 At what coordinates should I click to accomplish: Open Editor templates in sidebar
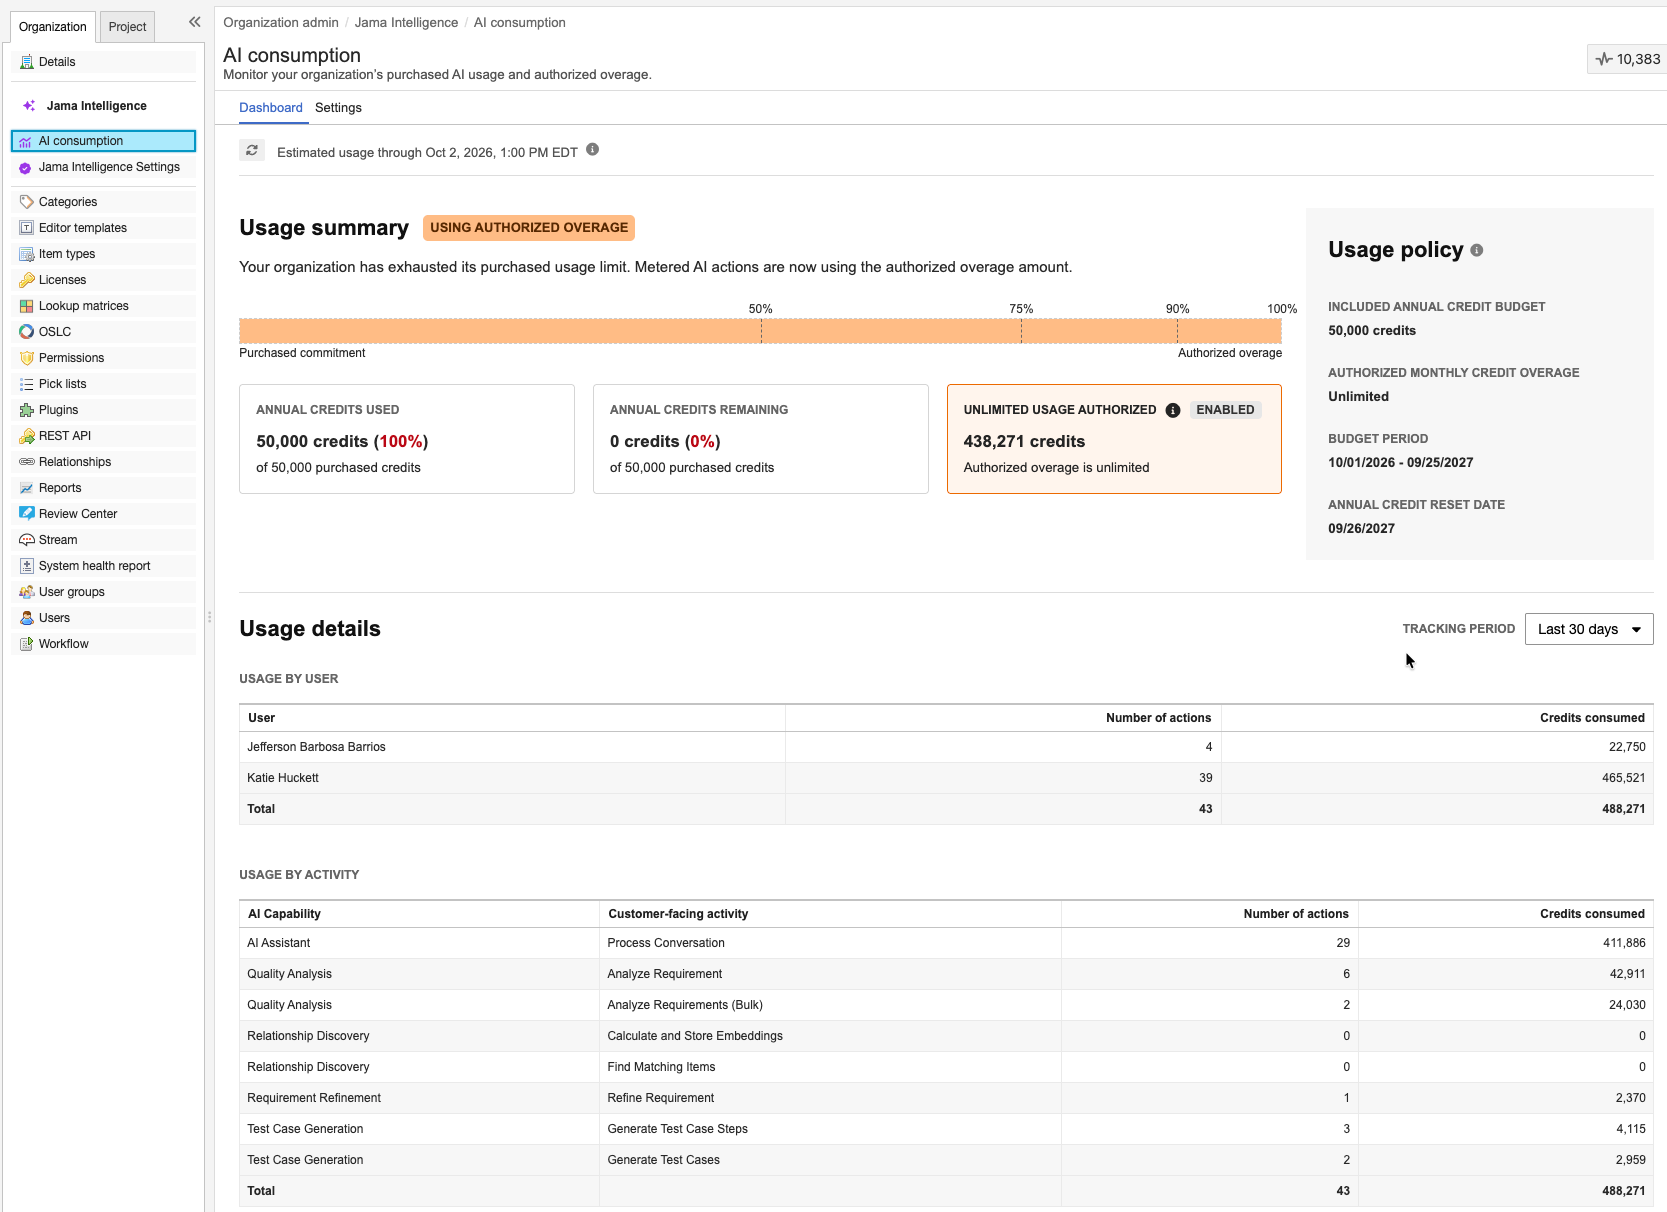tap(104, 228)
